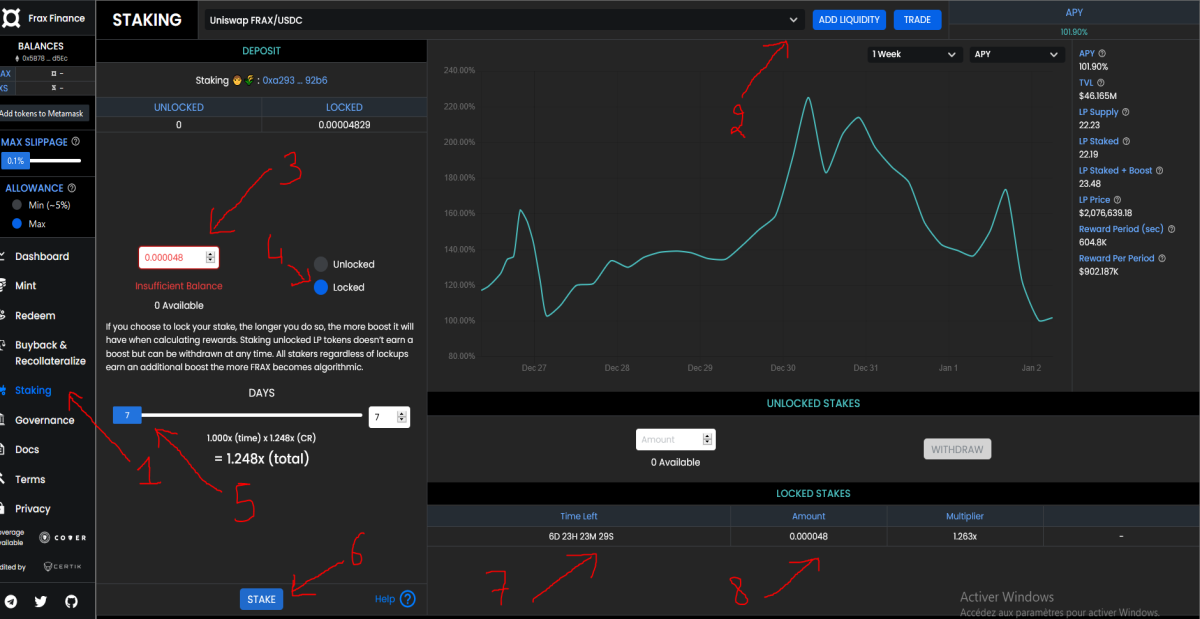
Task: Open the Allowance info icon
Action: point(71,188)
